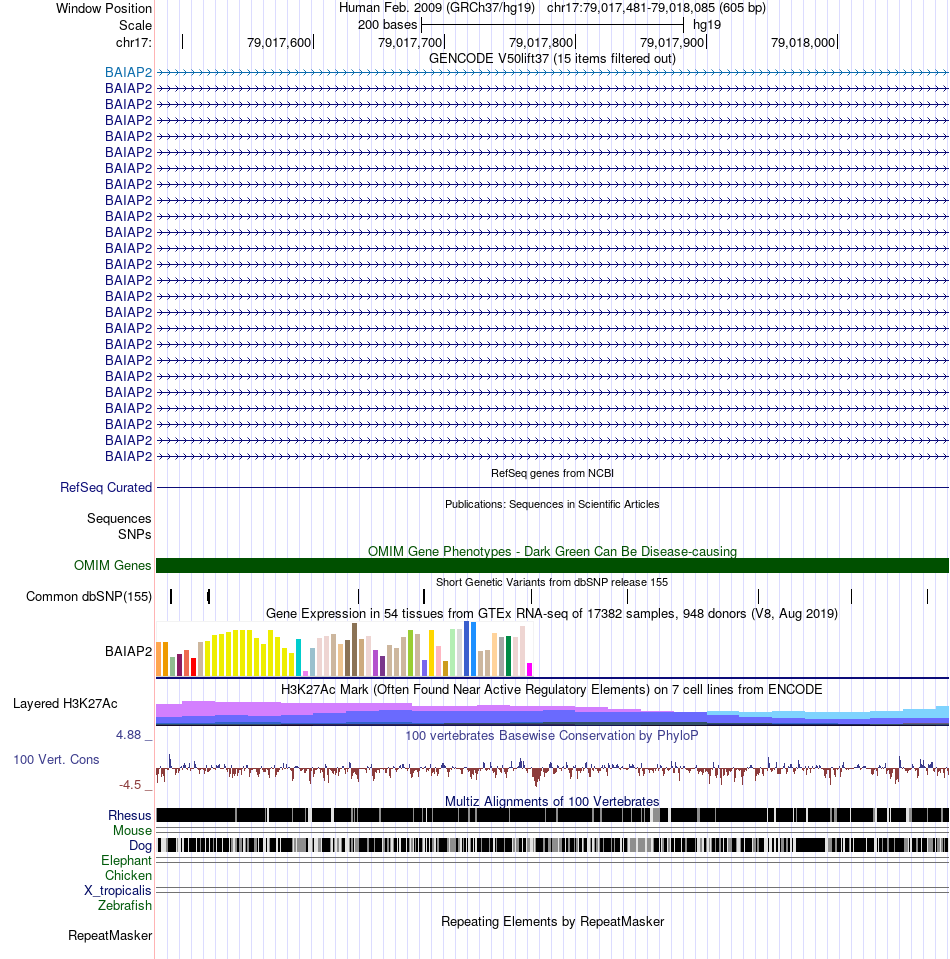Viewport: 950px width, 959px height.
Task: Click the assembly text 'Human Feb. 2009 (GRCh37/hg19)'
Action: [x=437, y=8]
